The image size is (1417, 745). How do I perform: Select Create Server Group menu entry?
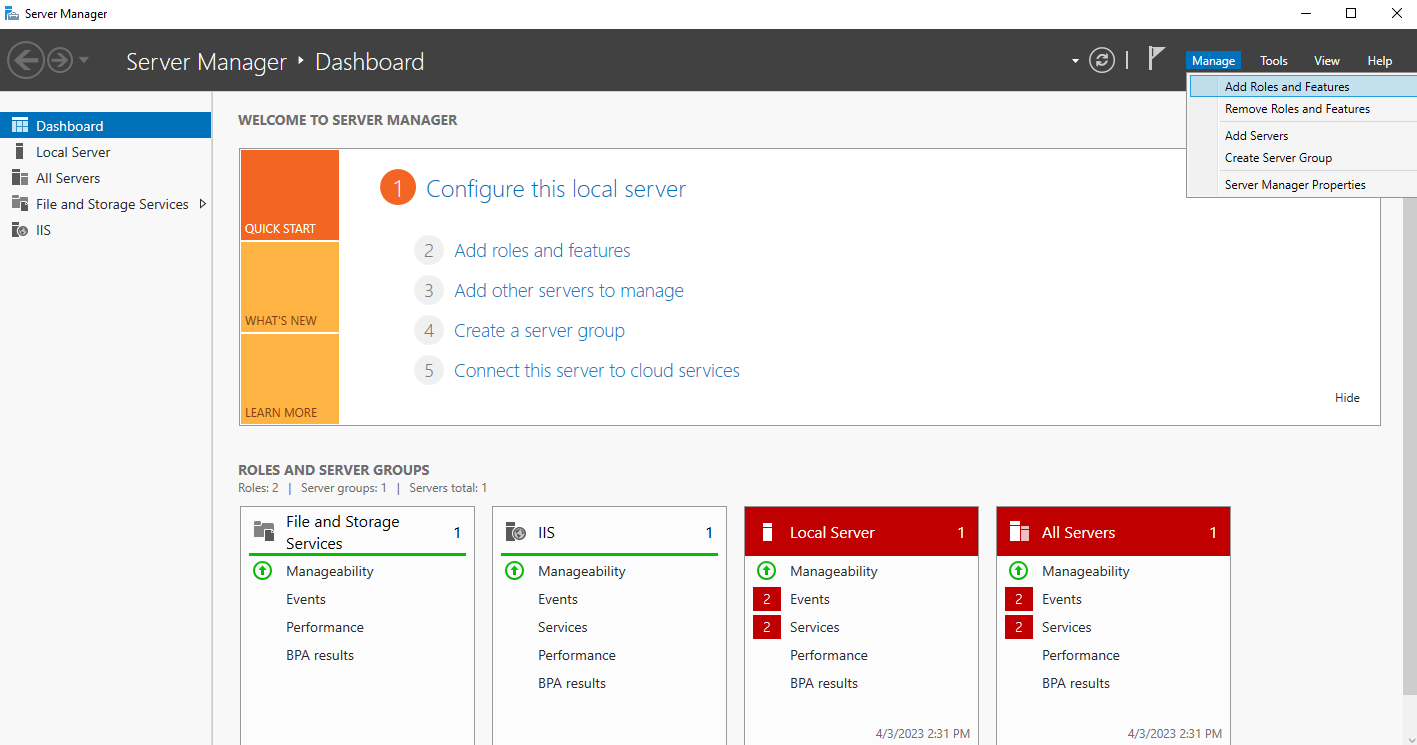pos(1303,158)
